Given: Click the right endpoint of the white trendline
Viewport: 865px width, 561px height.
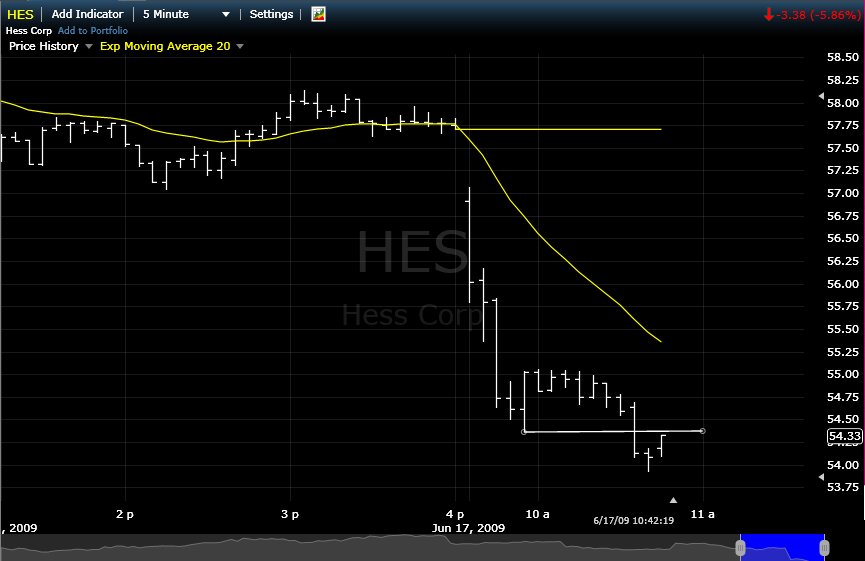Looking at the screenshot, I should point(702,431).
